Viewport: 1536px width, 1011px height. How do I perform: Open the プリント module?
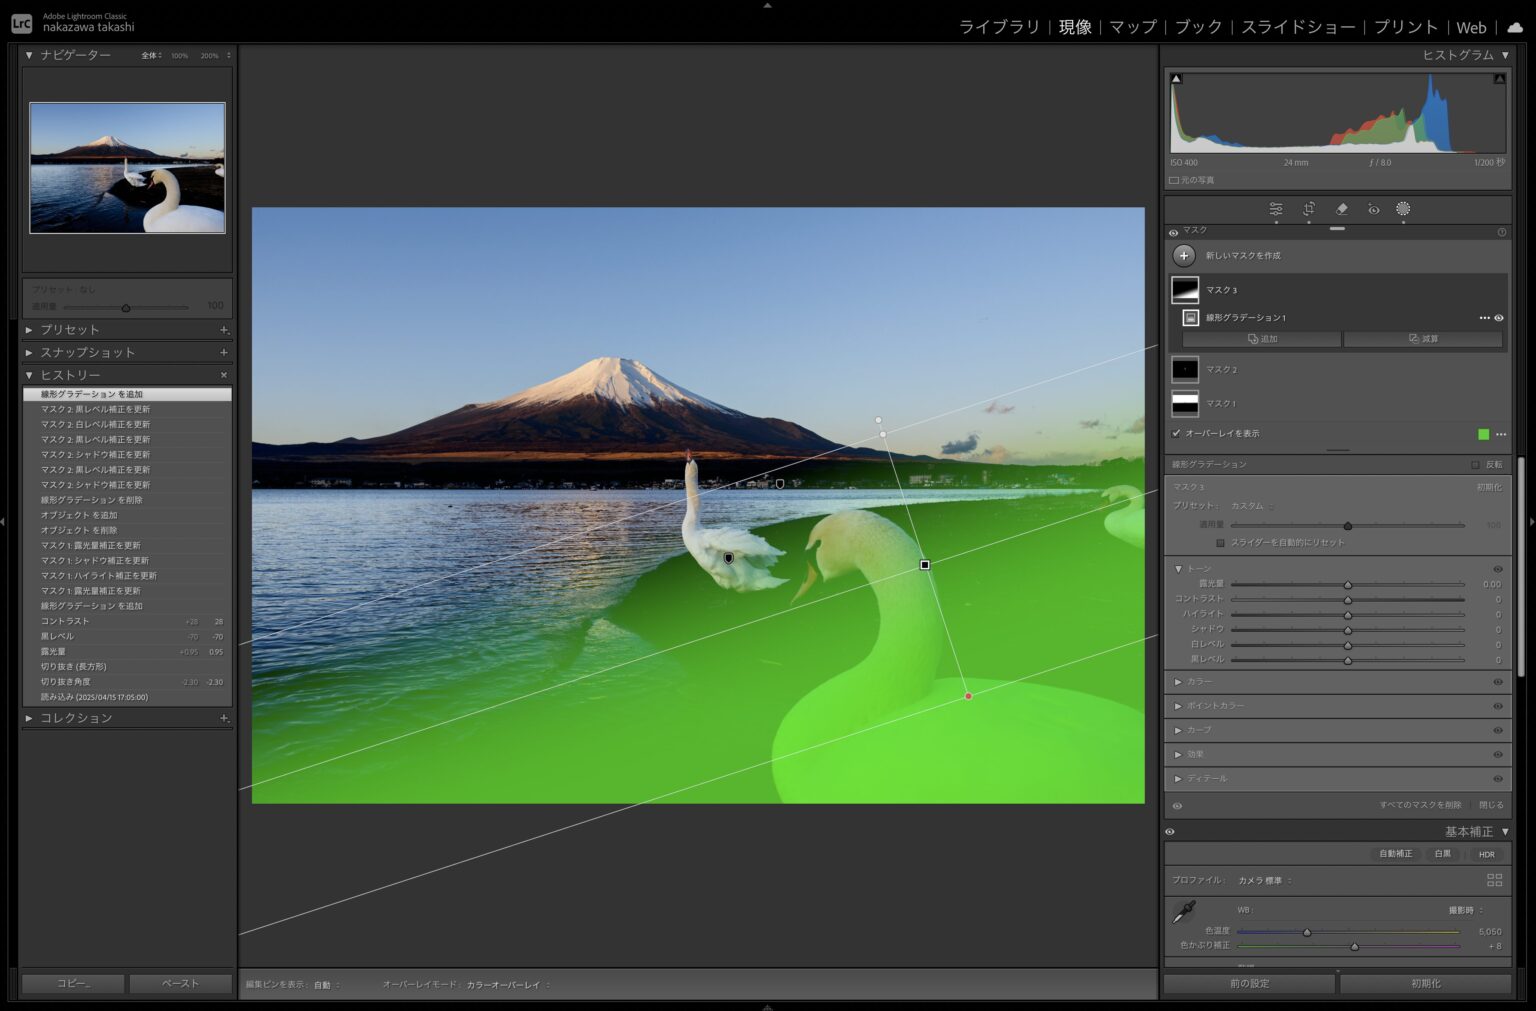(1405, 27)
